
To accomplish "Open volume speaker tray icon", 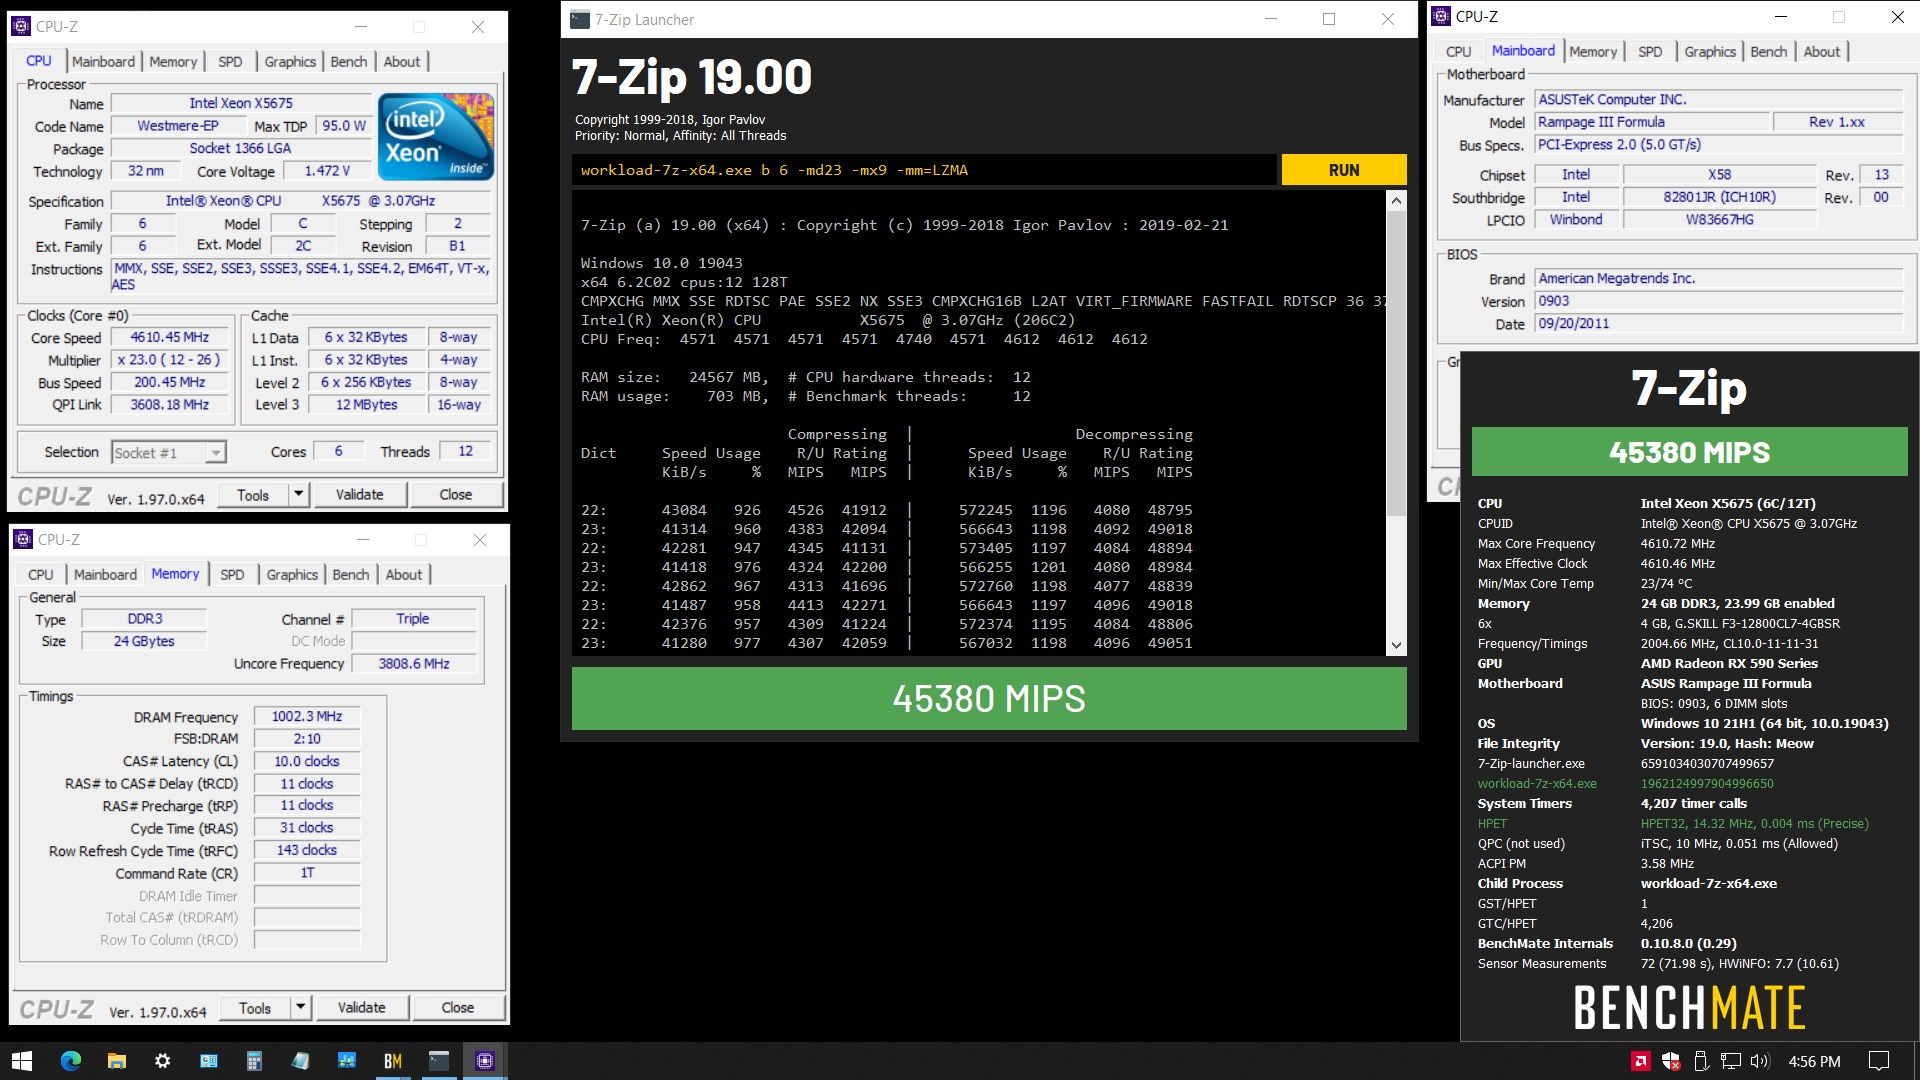I will [1761, 1061].
